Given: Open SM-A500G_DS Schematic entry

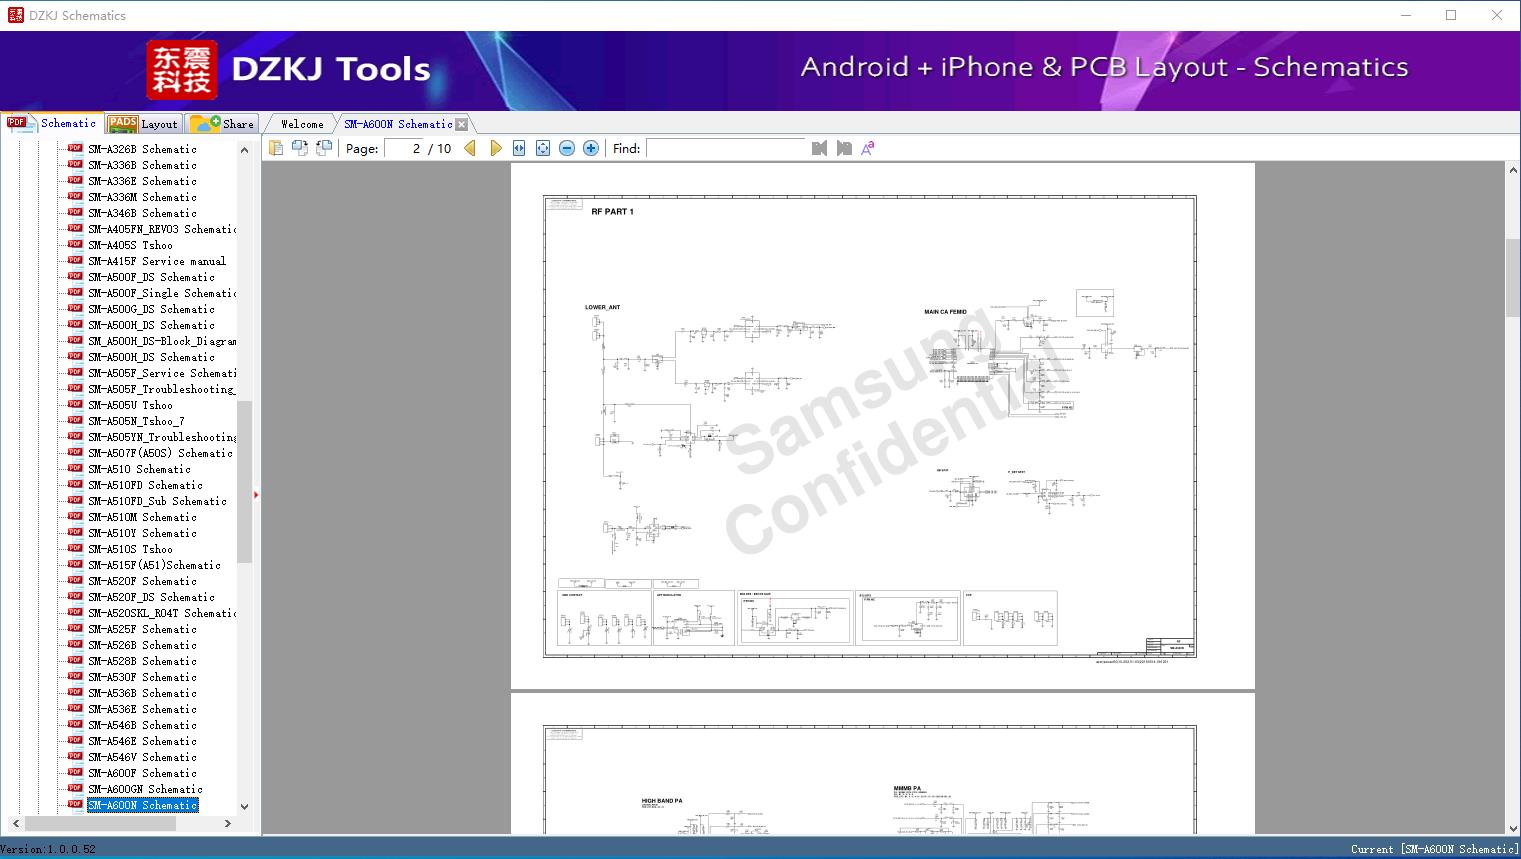Looking at the screenshot, I should (x=151, y=309).
